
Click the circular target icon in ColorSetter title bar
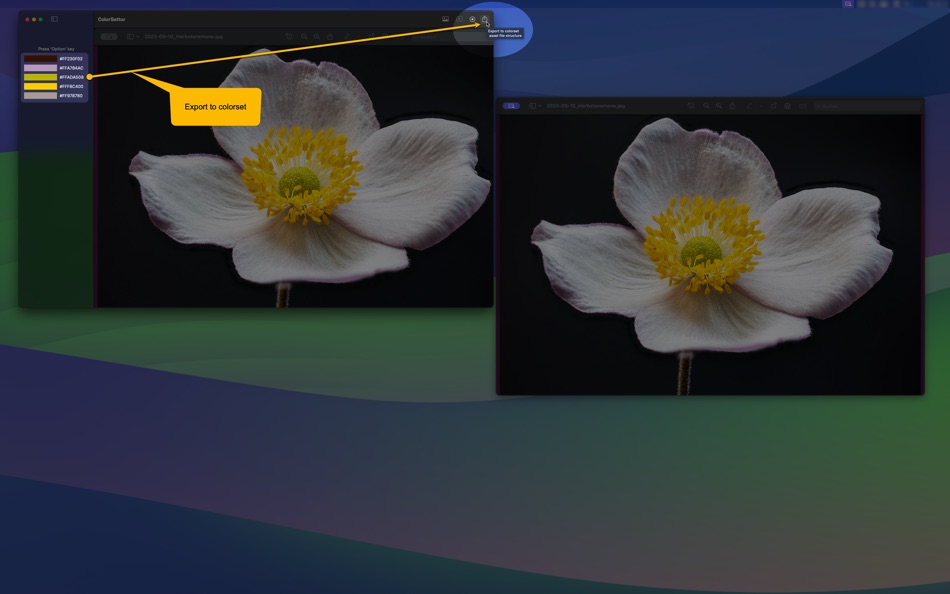click(473, 19)
